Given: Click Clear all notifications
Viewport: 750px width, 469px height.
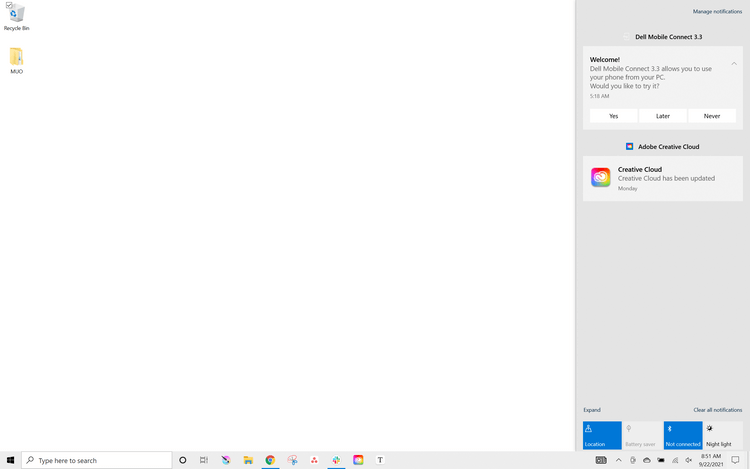Looking at the screenshot, I should click(718, 410).
